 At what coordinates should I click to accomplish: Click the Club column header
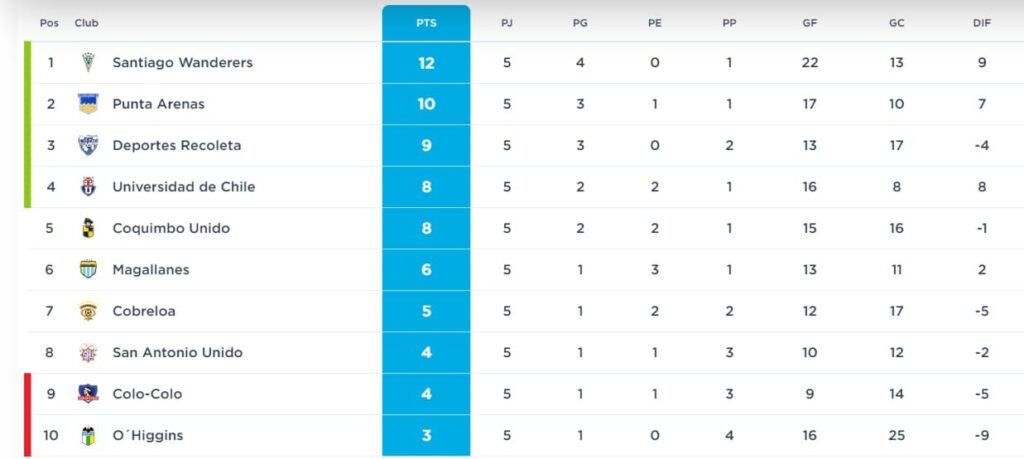(x=86, y=23)
